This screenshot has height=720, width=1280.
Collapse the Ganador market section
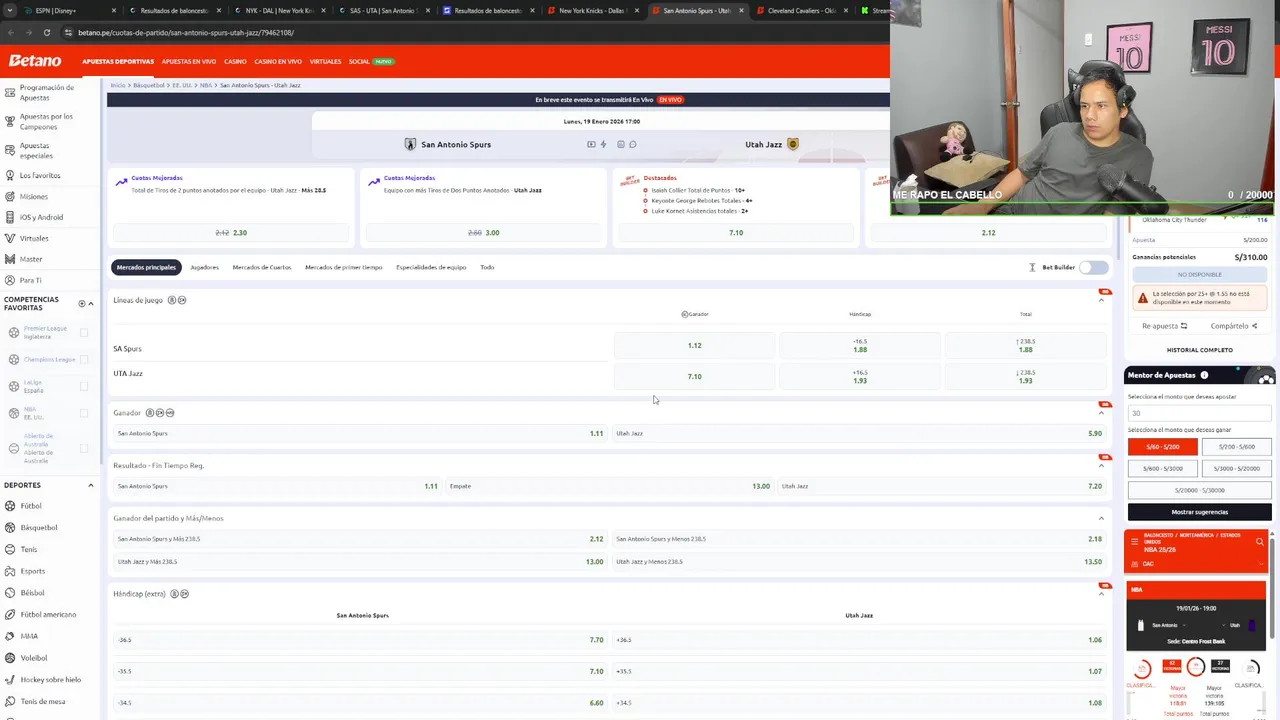[x=1102, y=413]
